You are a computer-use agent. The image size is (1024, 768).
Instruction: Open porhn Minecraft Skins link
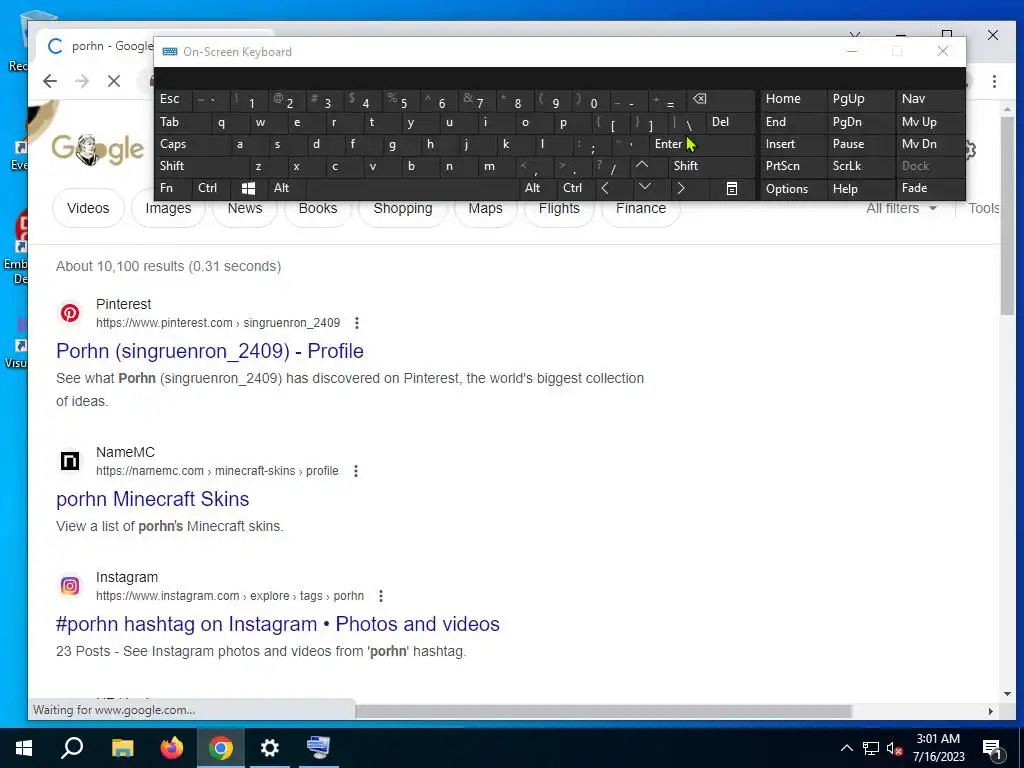coord(152,499)
